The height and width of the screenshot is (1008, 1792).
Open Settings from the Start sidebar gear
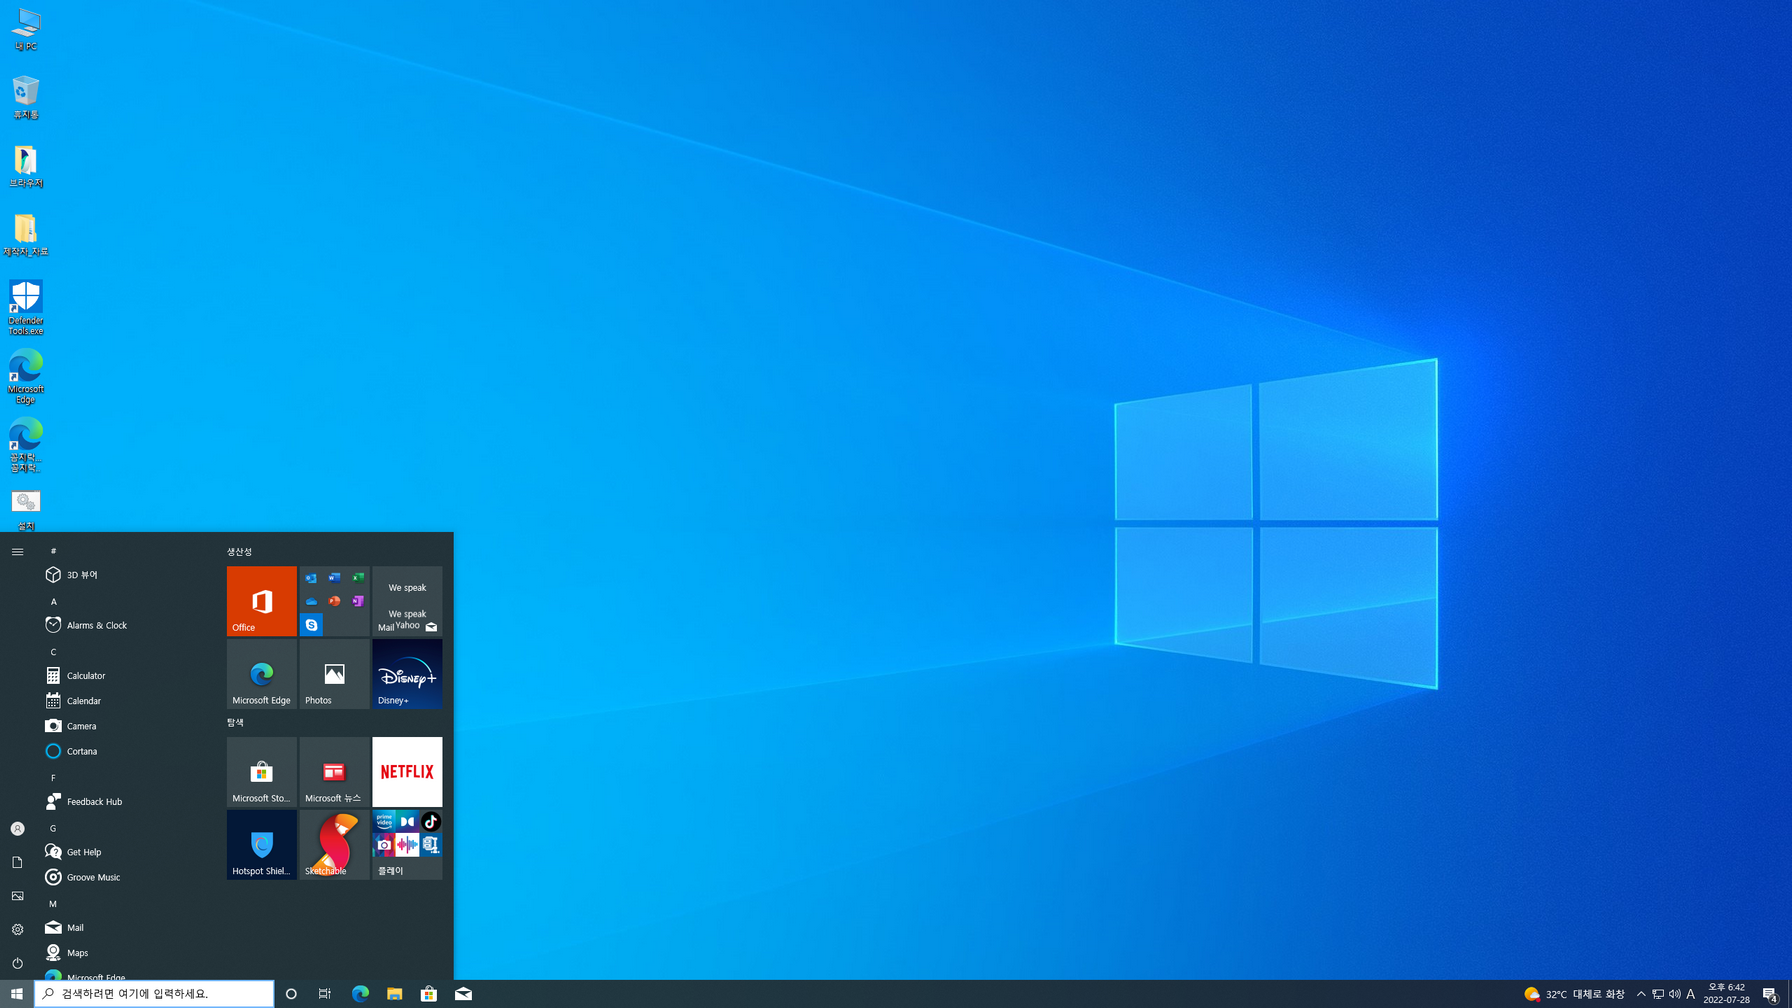pyautogui.click(x=17, y=929)
